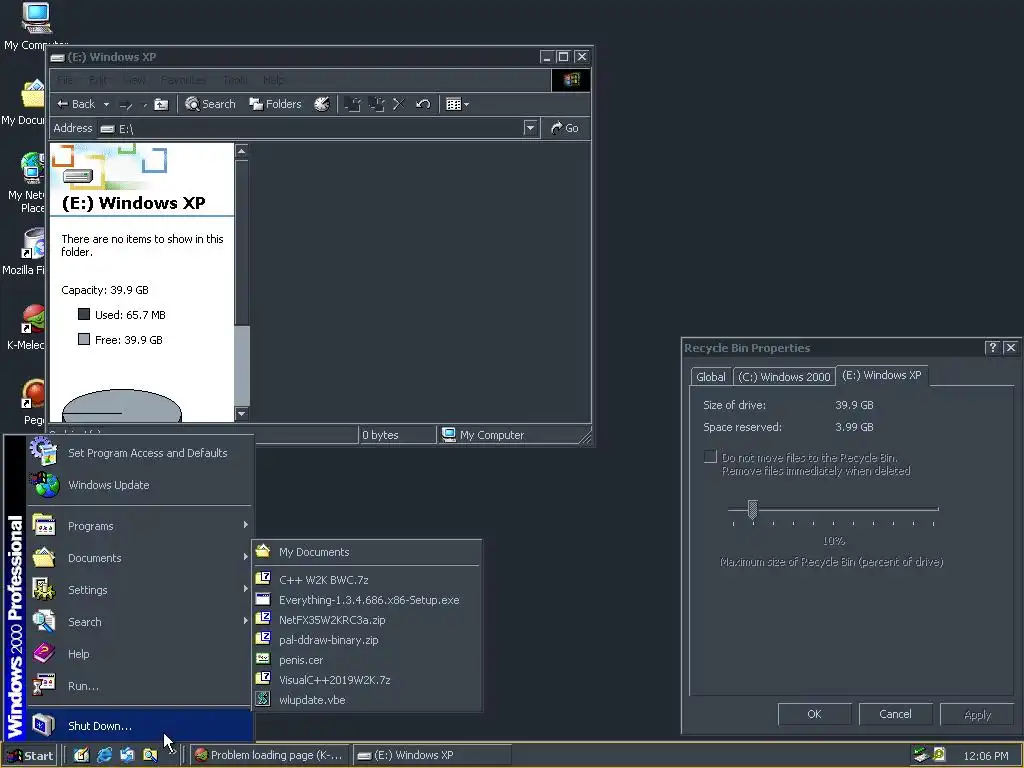Click the Copy To toolbar icon
The image size is (1024, 768).
tap(376, 104)
